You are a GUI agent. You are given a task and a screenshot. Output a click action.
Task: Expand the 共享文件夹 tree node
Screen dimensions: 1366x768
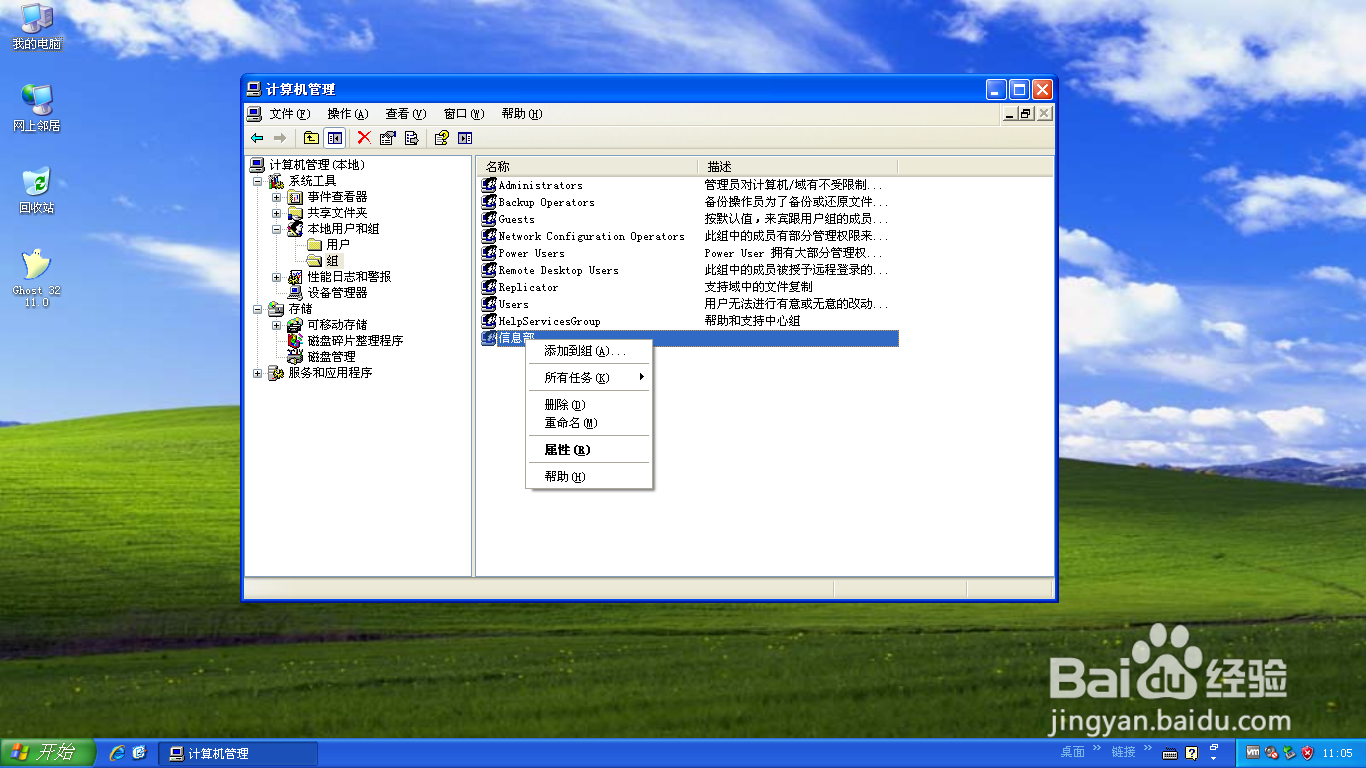point(277,213)
